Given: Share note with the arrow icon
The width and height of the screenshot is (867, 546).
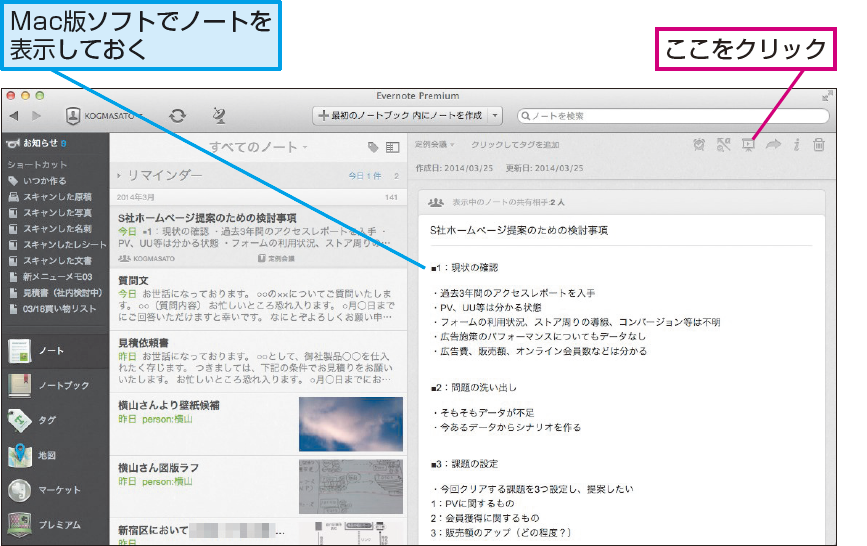Looking at the screenshot, I should (x=773, y=145).
